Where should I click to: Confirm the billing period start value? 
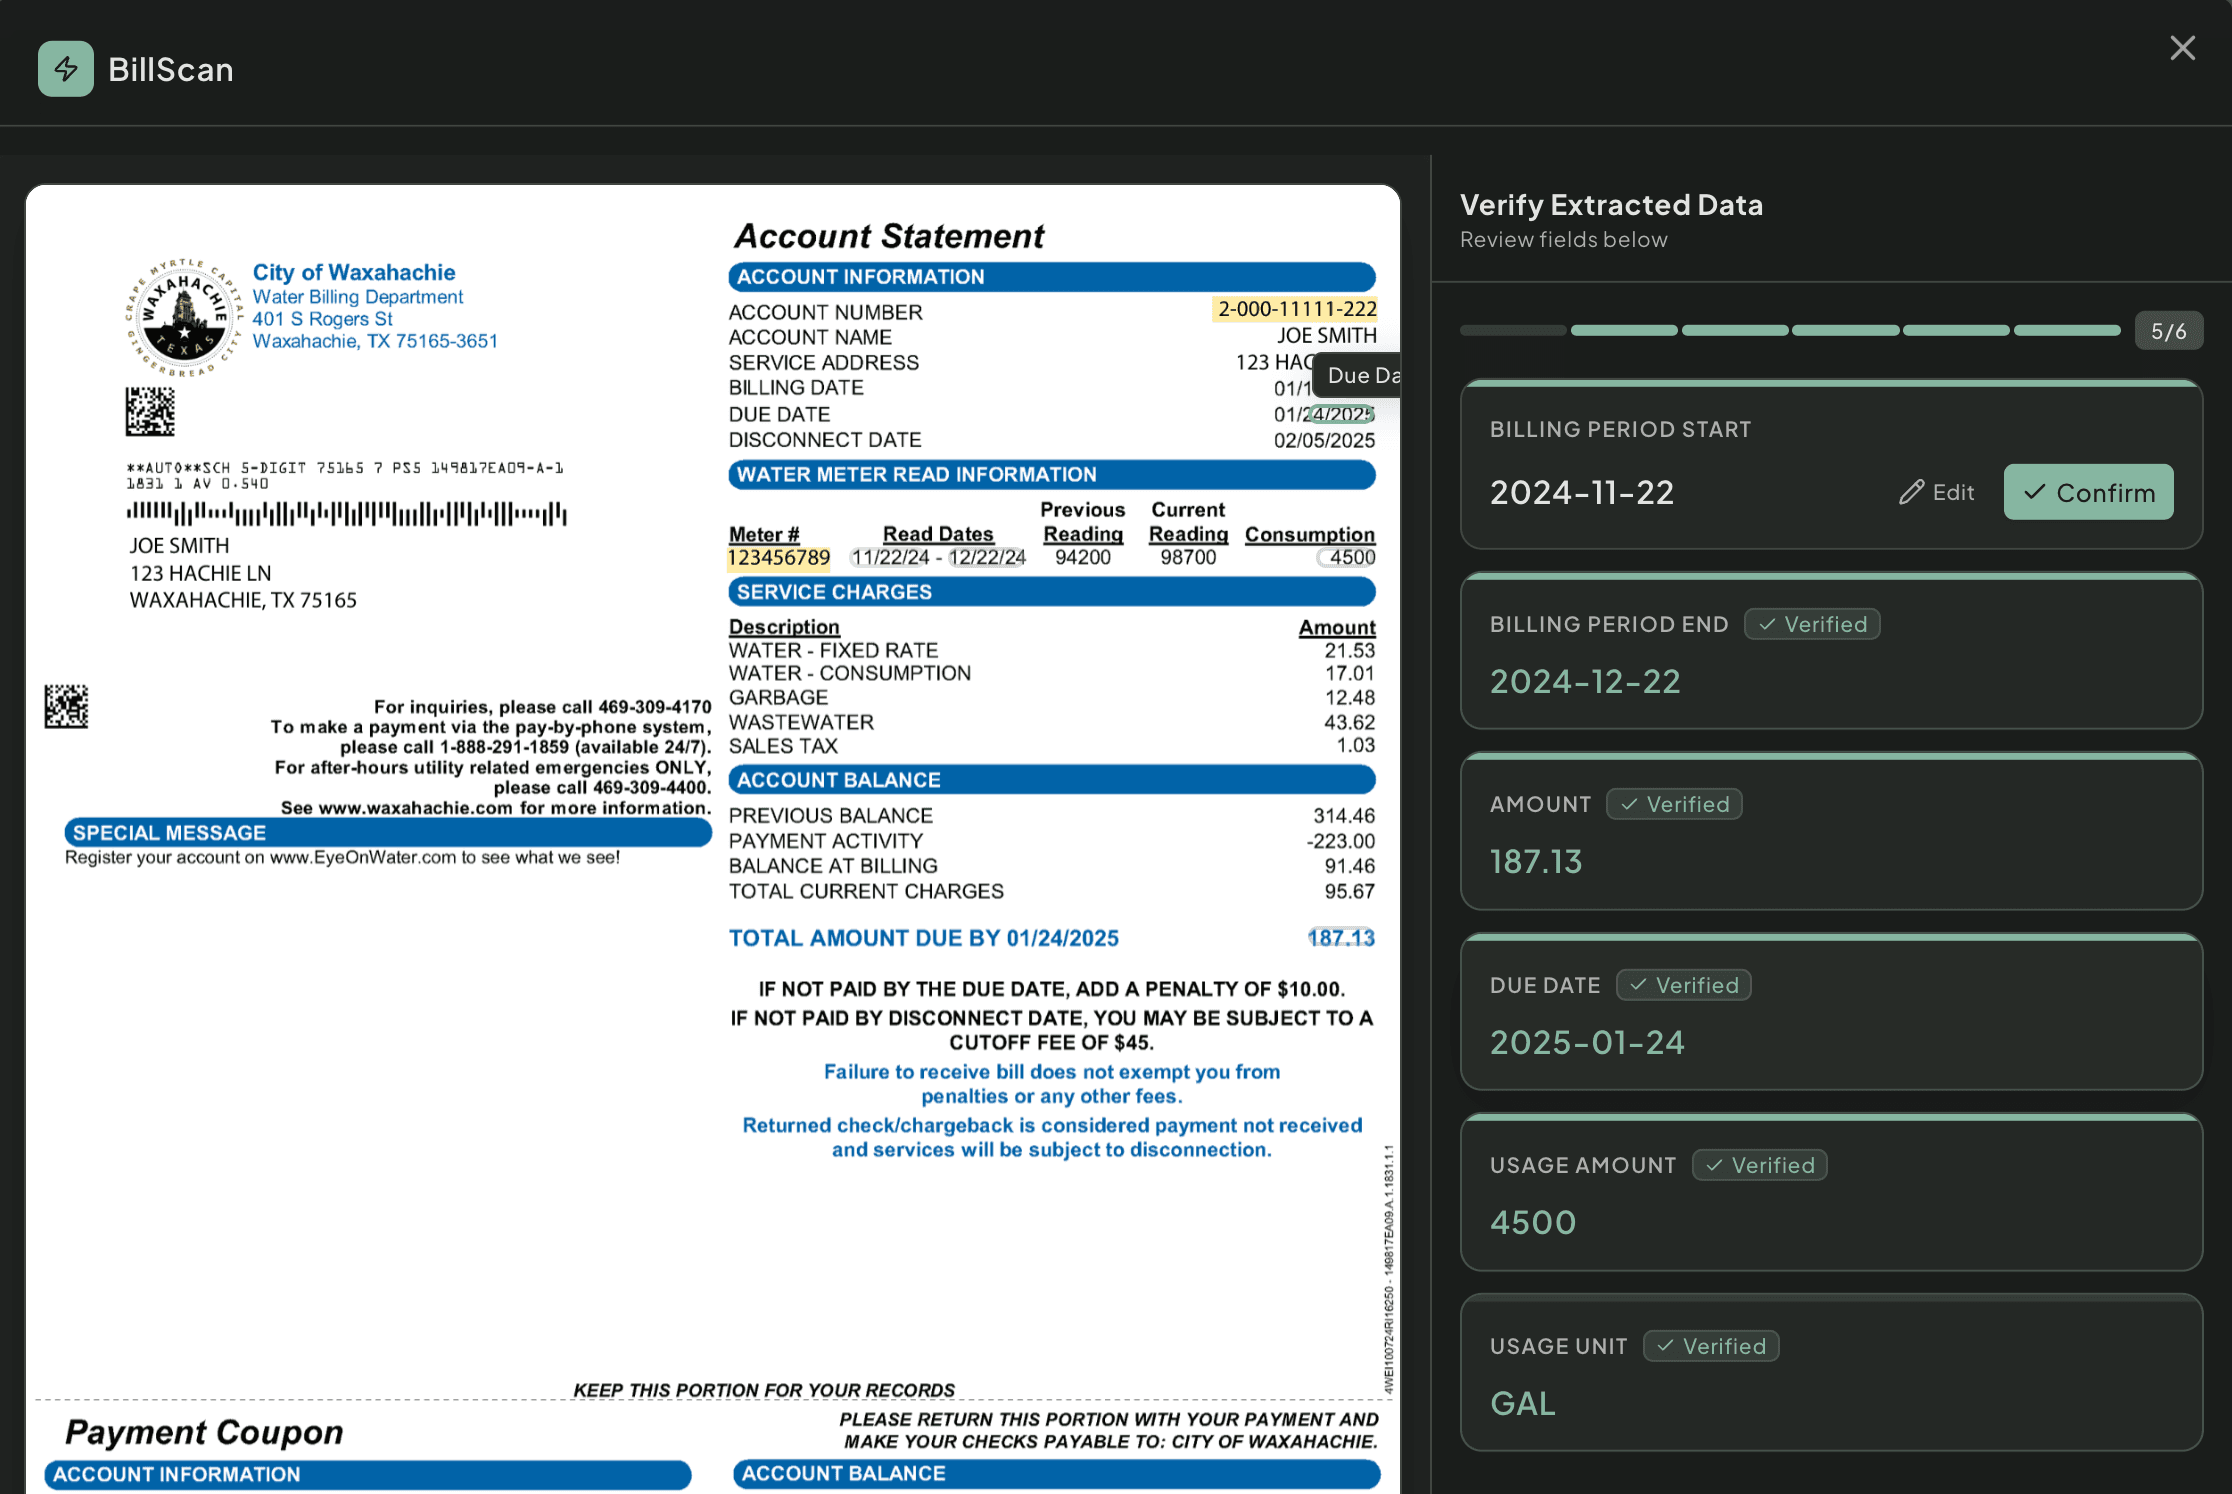click(x=2088, y=492)
